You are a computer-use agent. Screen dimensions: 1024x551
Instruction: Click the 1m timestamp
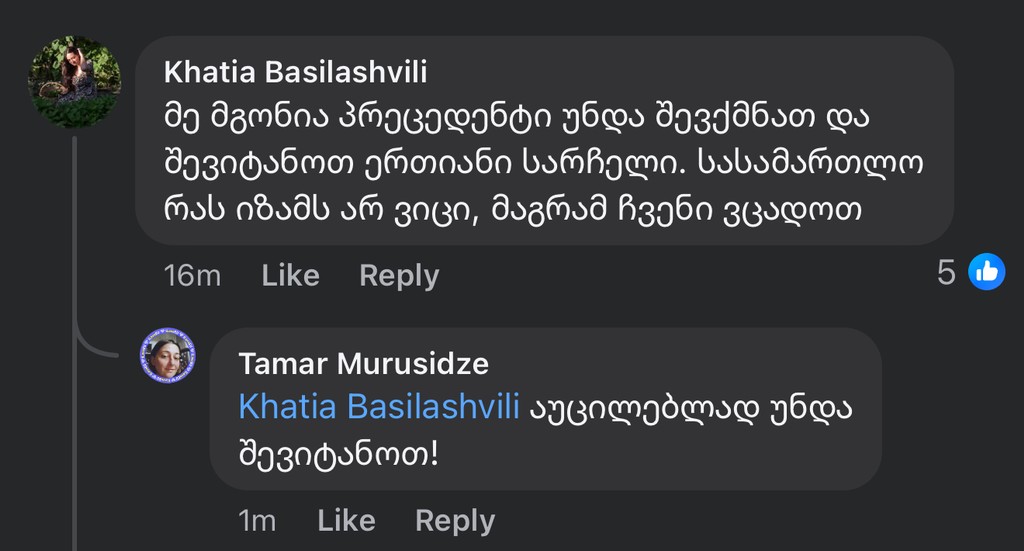click(257, 520)
